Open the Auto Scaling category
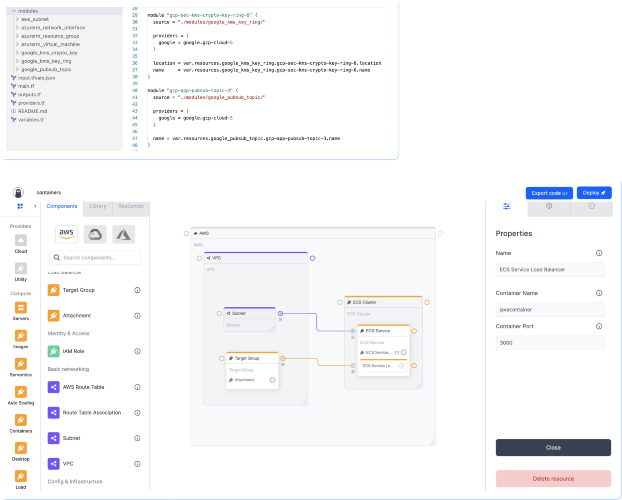 pos(21,392)
